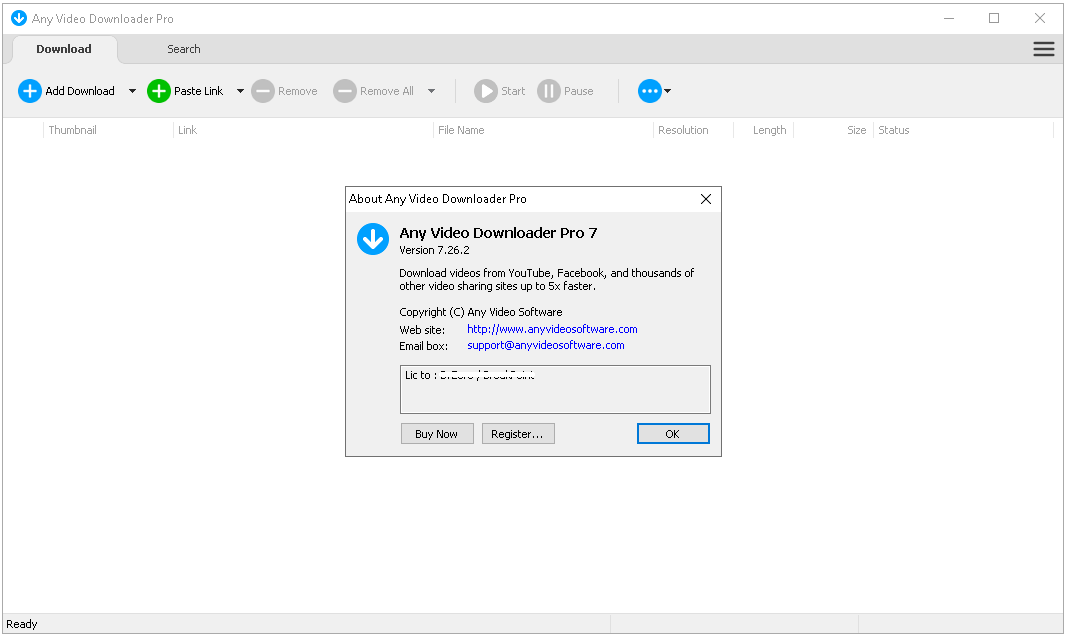The width and height of the screenshot is (1065, 635).
Task: Click the Ready status bar text
Action: coord(22,624)
